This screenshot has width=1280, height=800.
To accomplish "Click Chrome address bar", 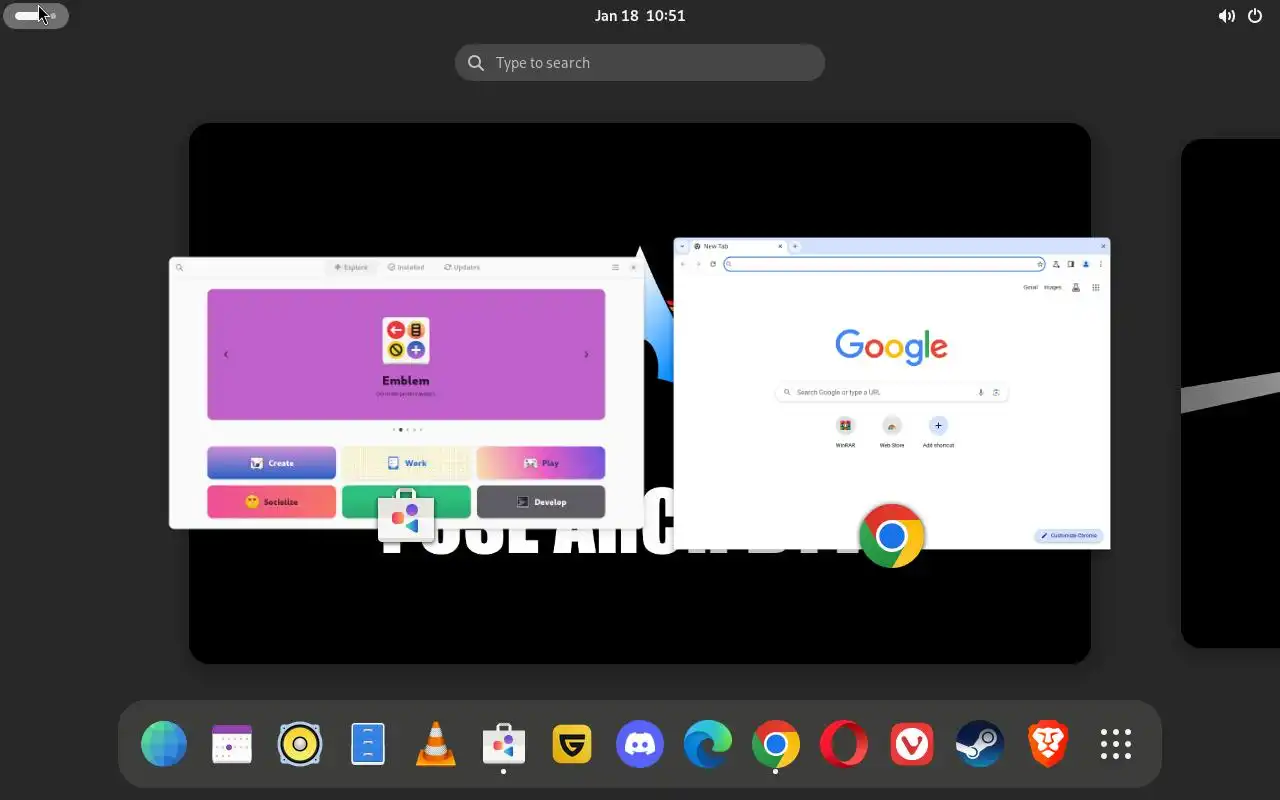I will pyautogui.click(x=884, y=264).
